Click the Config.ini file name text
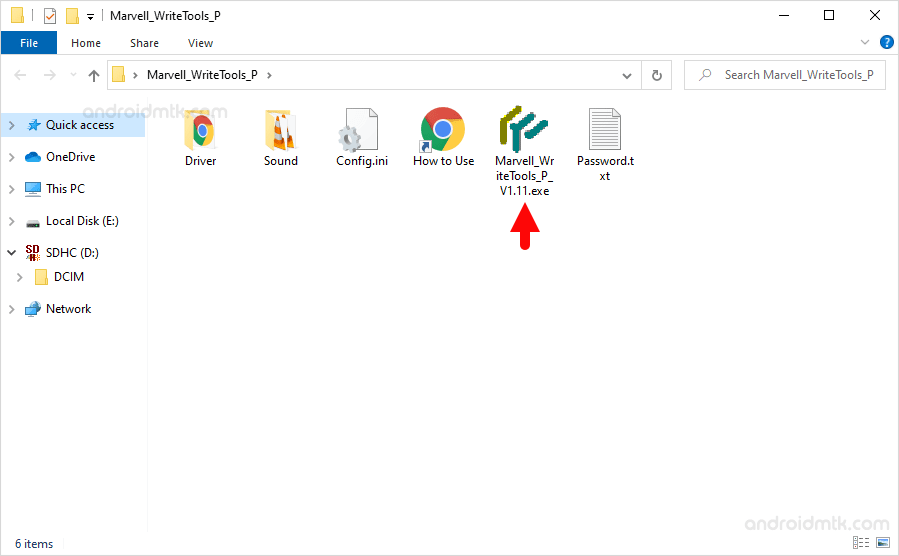This screenshot has width=899, height=556. pos(362,161)
